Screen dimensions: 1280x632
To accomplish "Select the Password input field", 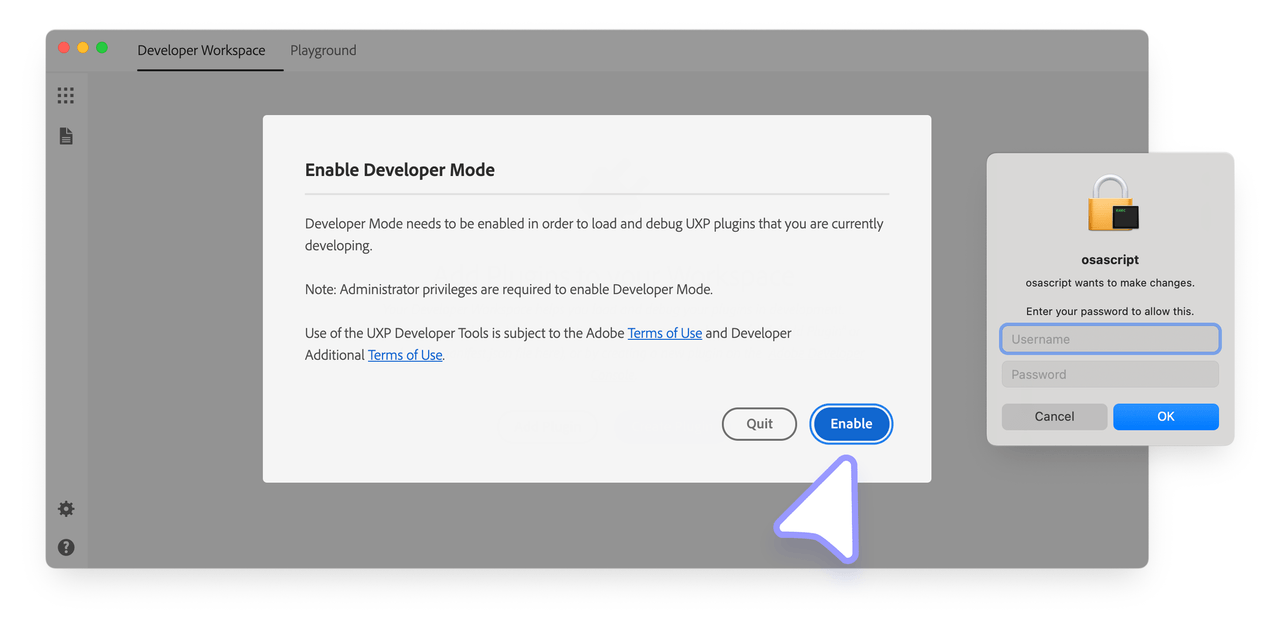I will click(1110, 374).
